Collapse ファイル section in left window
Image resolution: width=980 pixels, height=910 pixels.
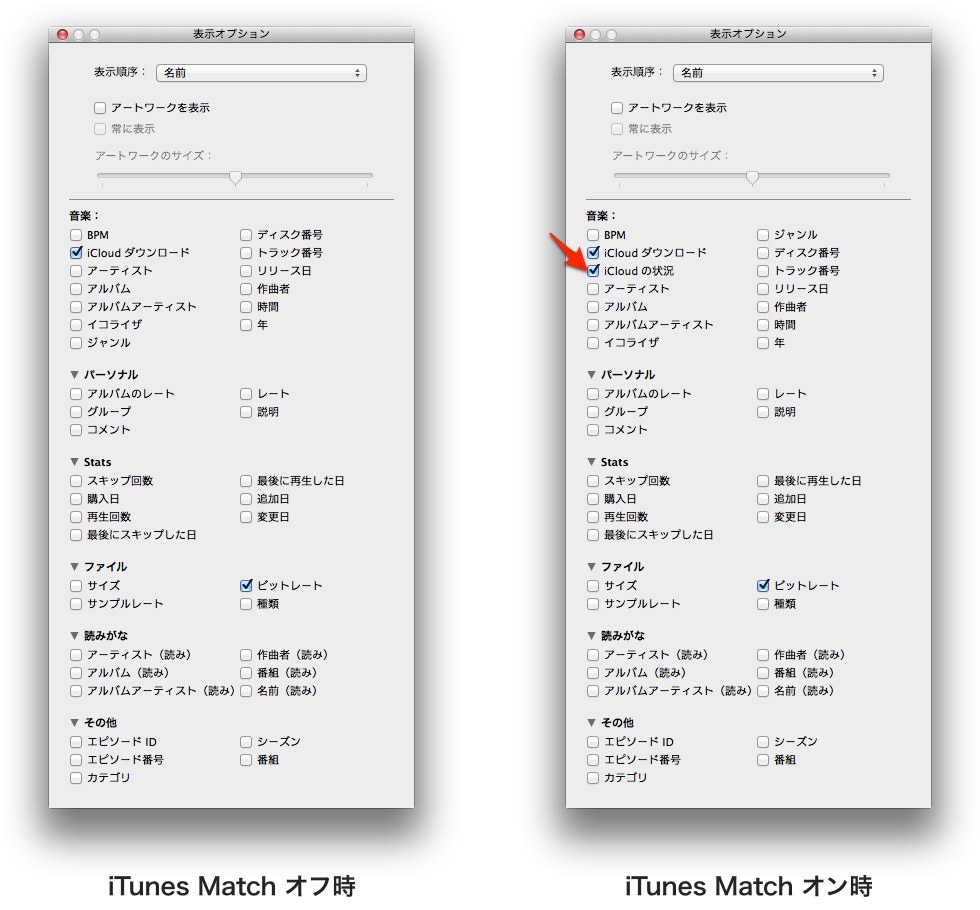click(74, 566)
